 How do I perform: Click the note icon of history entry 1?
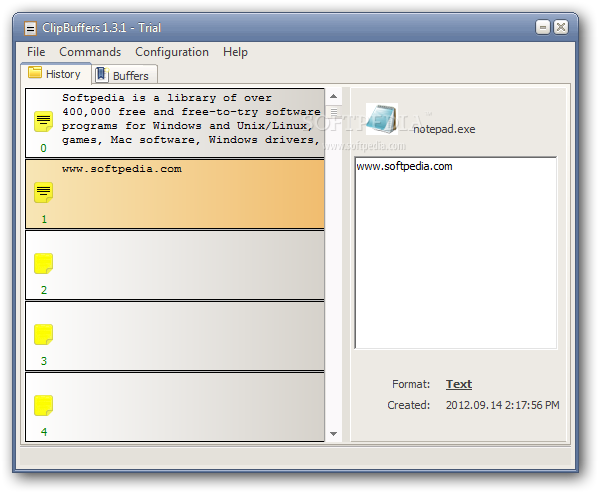pyautogui.click(x=44, y=192)
